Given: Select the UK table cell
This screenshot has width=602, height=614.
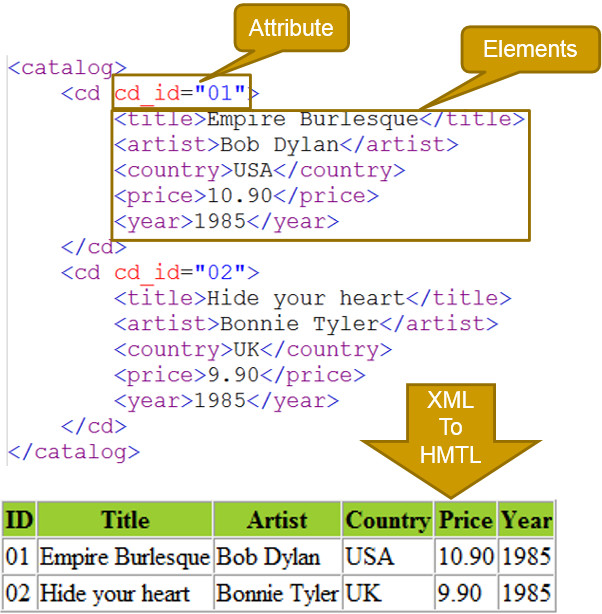Looking at the screenshot, I should 387,592.
